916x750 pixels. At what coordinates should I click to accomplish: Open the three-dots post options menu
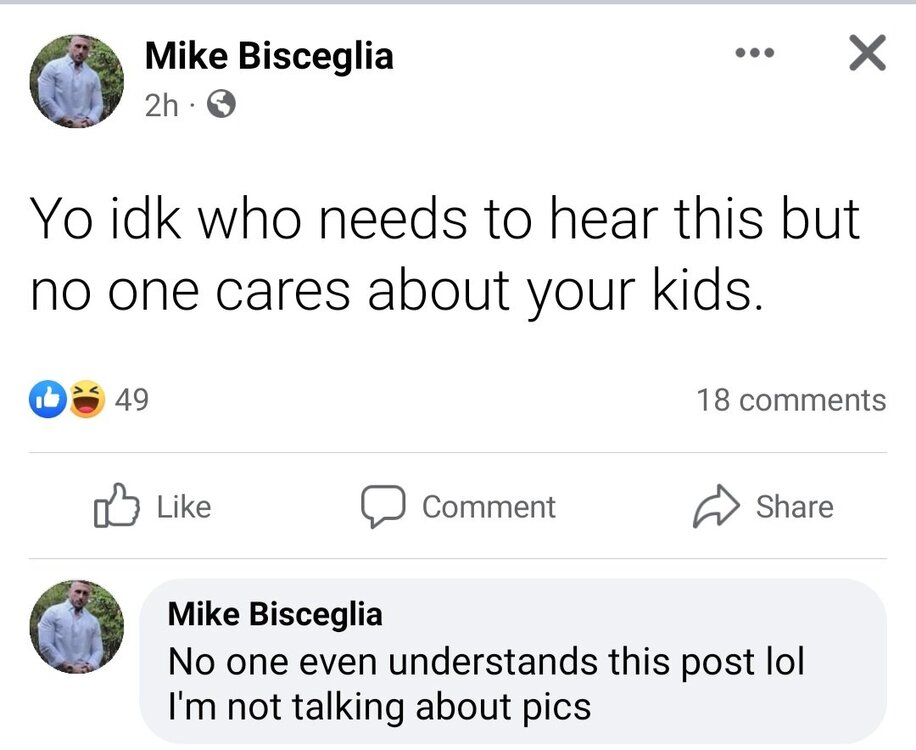click(752, 54)
